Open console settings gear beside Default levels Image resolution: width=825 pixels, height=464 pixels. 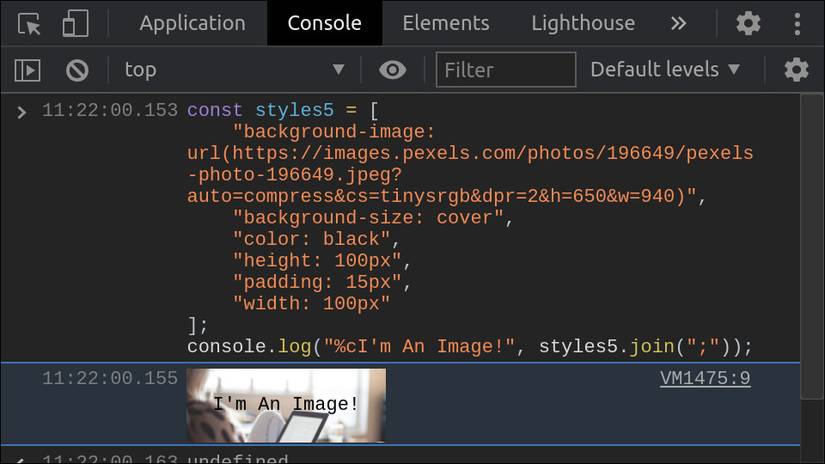pyautogui.click(x=796, y=69)
